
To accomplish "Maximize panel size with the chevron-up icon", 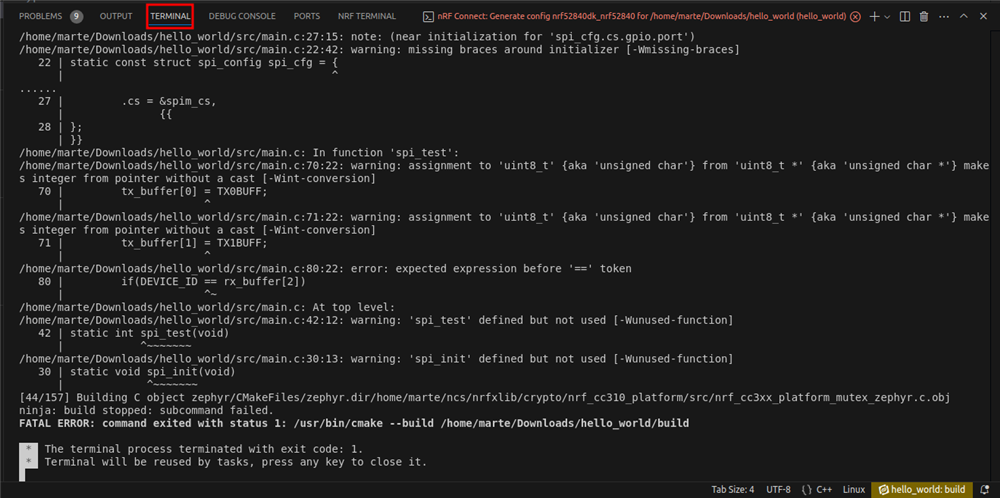I will coord(964,17).
